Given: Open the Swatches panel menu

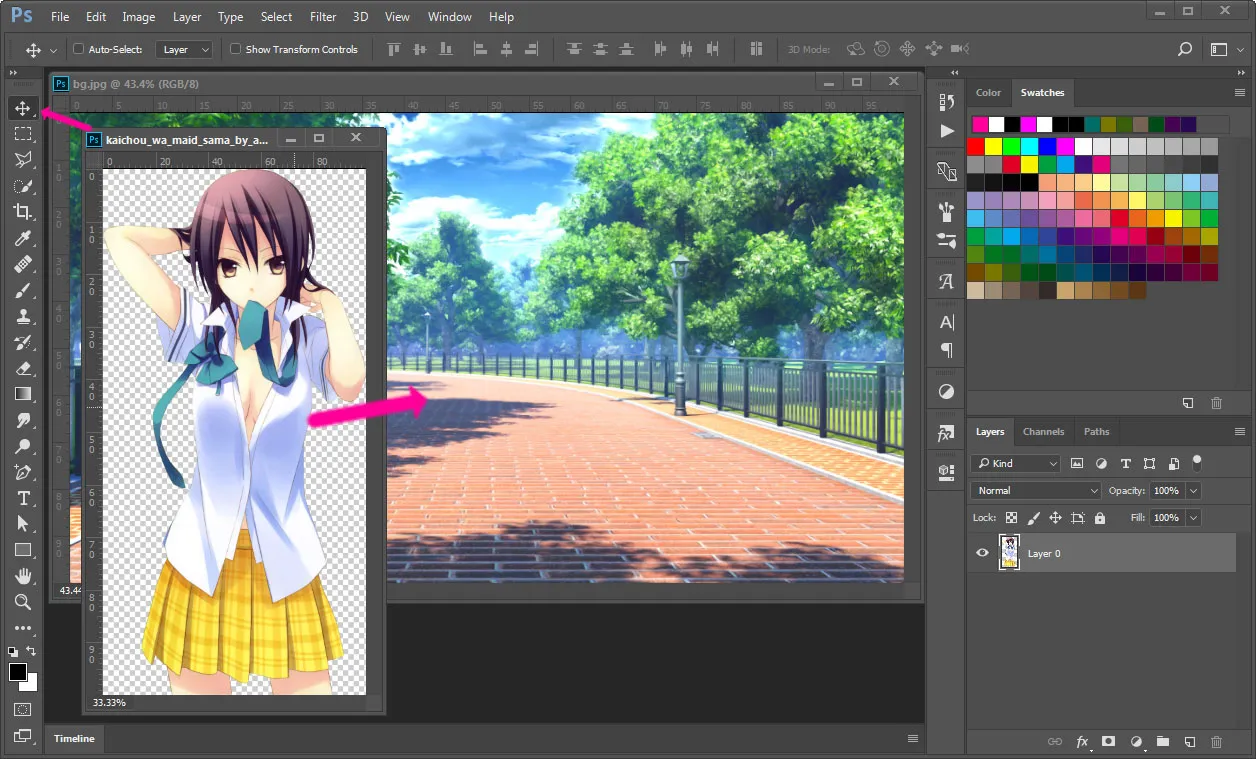Looking at the screenshot, I should pos(1240,92).
